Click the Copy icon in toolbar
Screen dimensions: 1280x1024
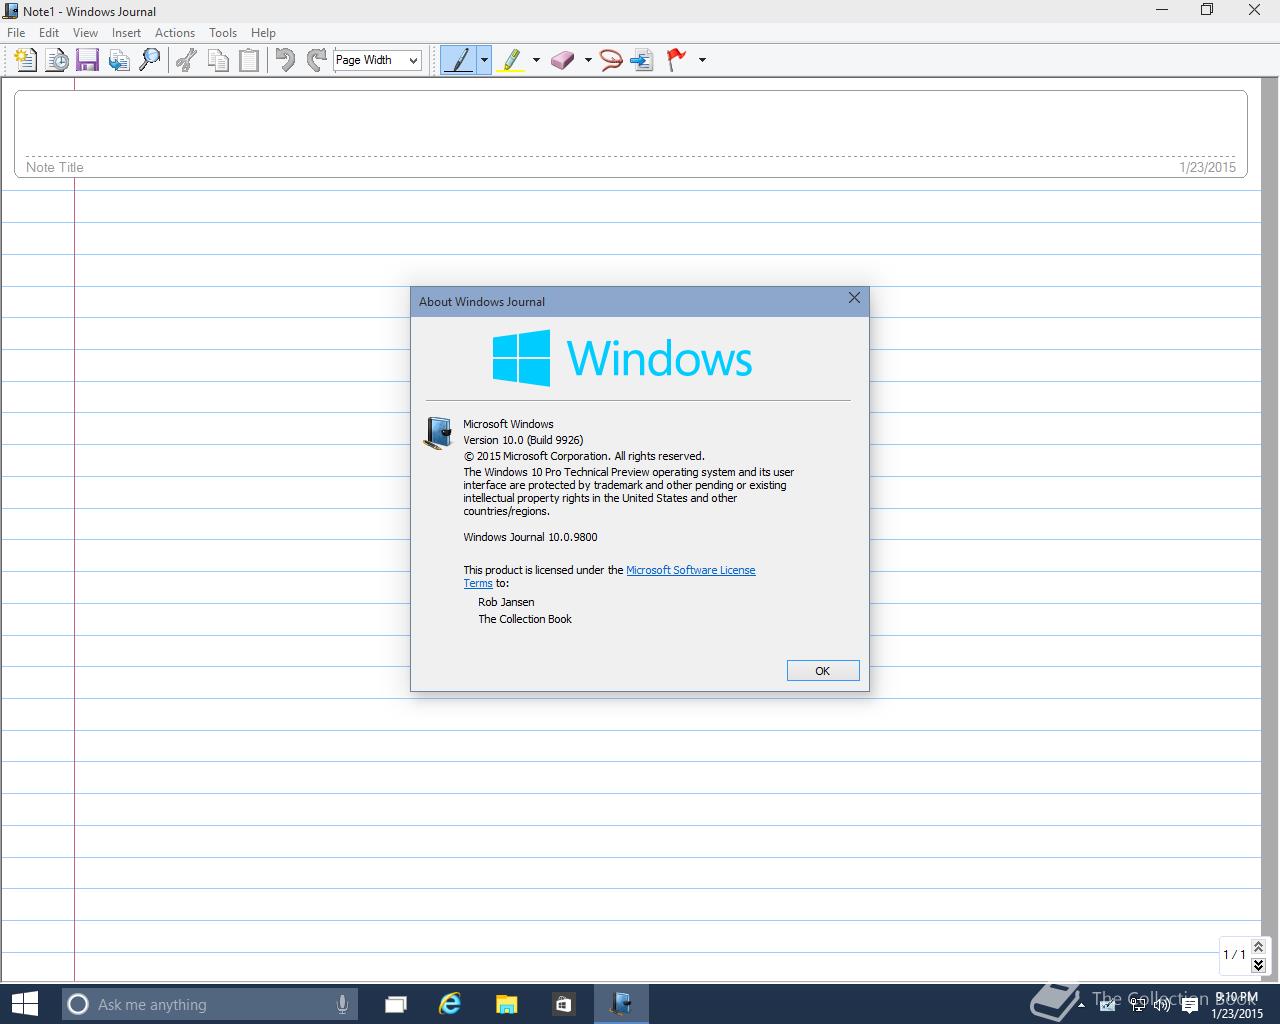click(x=218, y=60)
